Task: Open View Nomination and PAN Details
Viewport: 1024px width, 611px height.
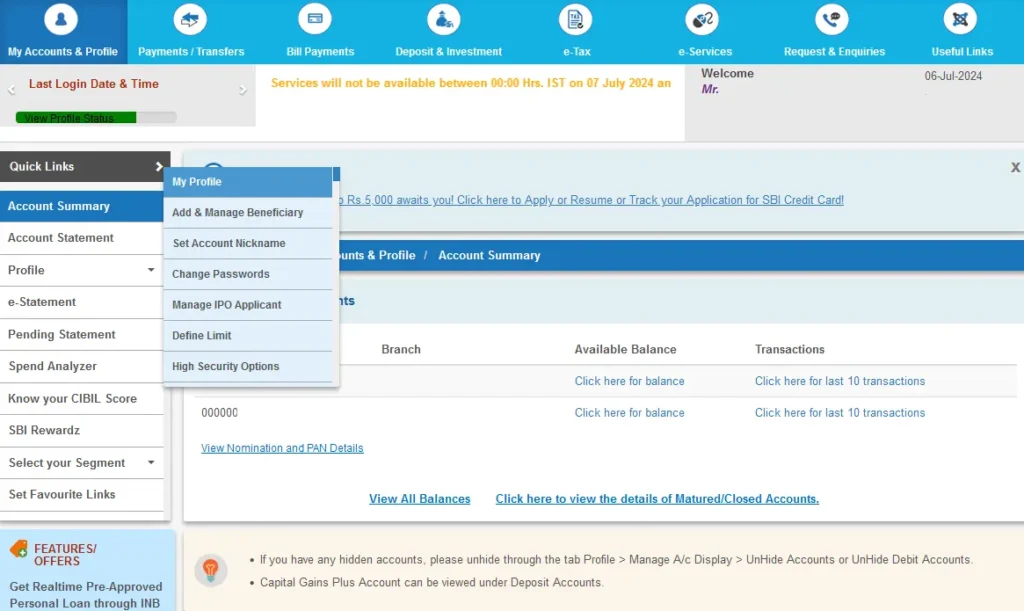Action: (x=282, y=448)
